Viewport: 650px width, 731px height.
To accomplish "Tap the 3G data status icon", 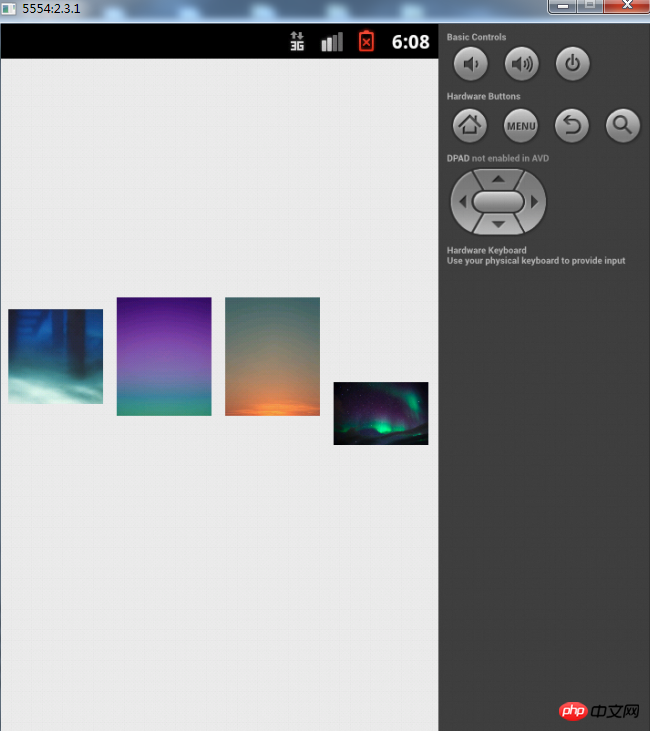I will pyautogui.click(x=297, y=41).
